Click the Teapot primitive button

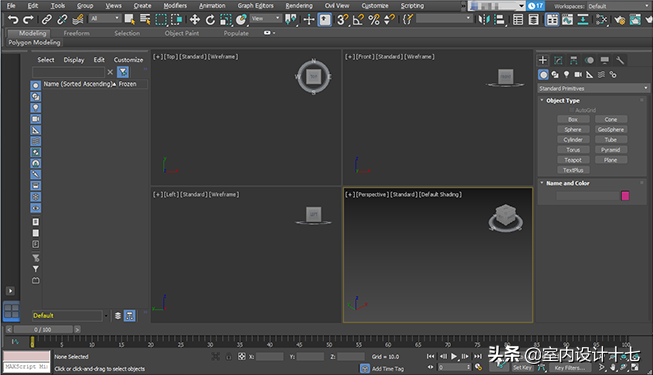pos(573,160)
